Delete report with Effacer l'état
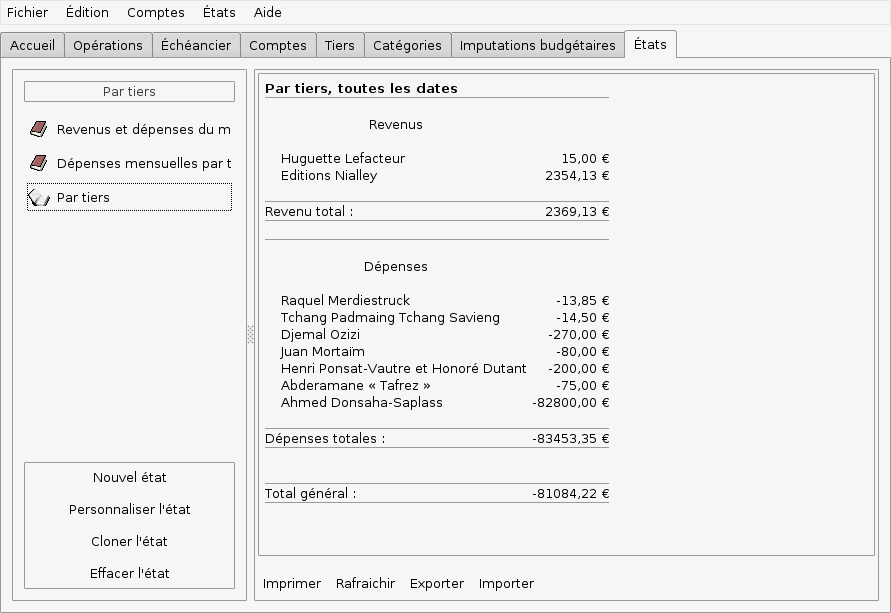The height and width of the screenshot is (613, 891). 129,574
